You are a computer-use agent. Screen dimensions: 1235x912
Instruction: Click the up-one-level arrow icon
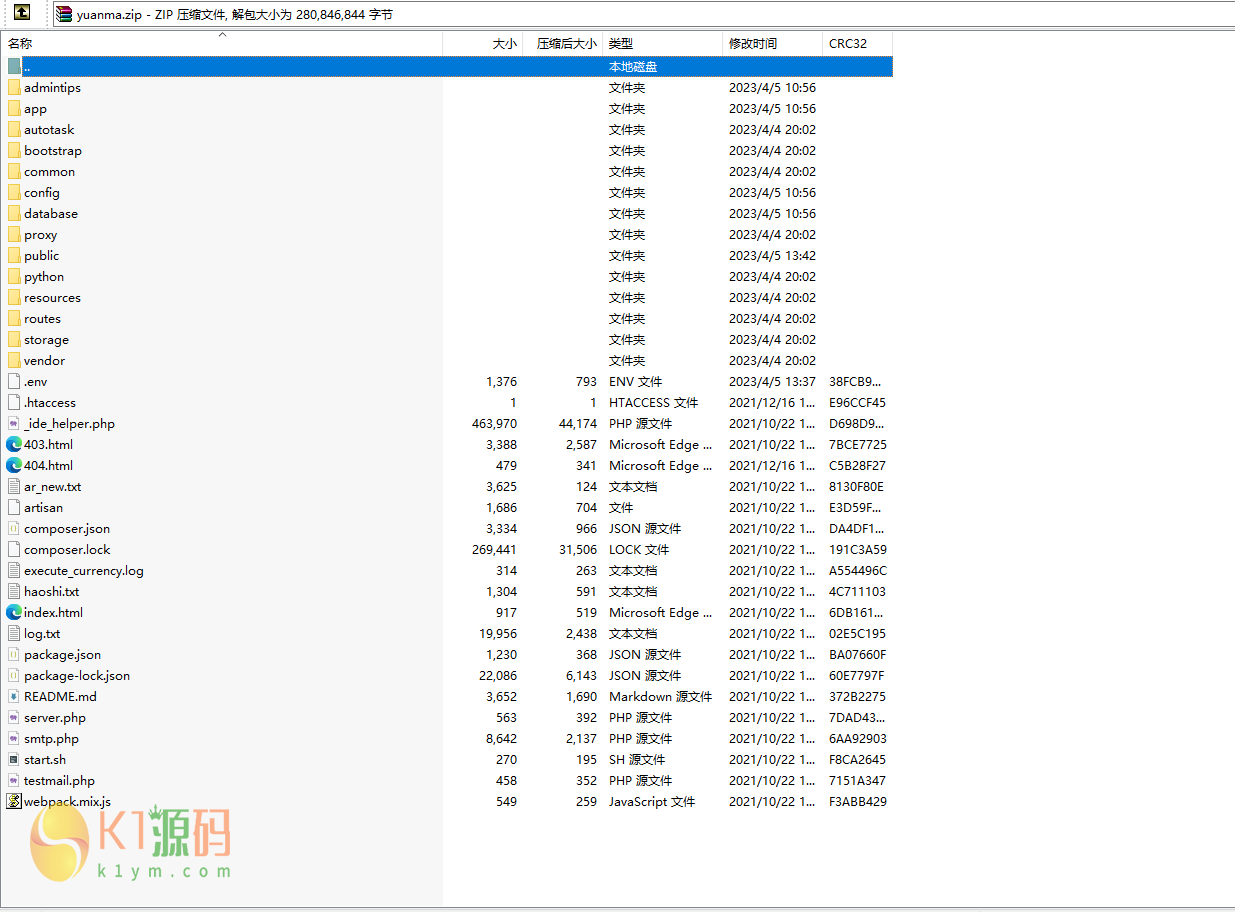point(21,13)
